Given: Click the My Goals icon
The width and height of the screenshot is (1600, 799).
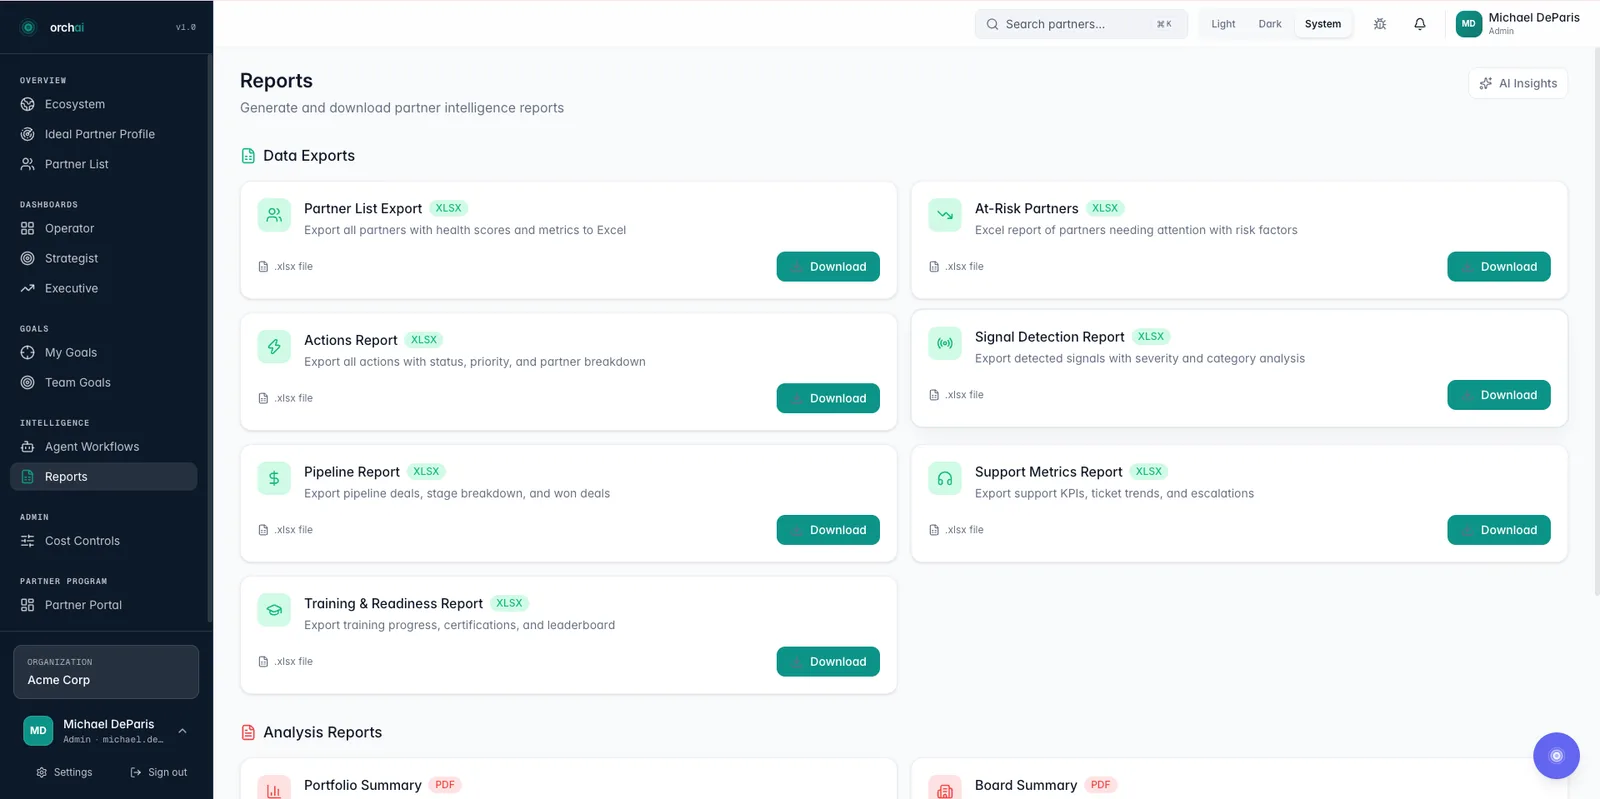Looking at the screenshot, I should pos(28,353).
